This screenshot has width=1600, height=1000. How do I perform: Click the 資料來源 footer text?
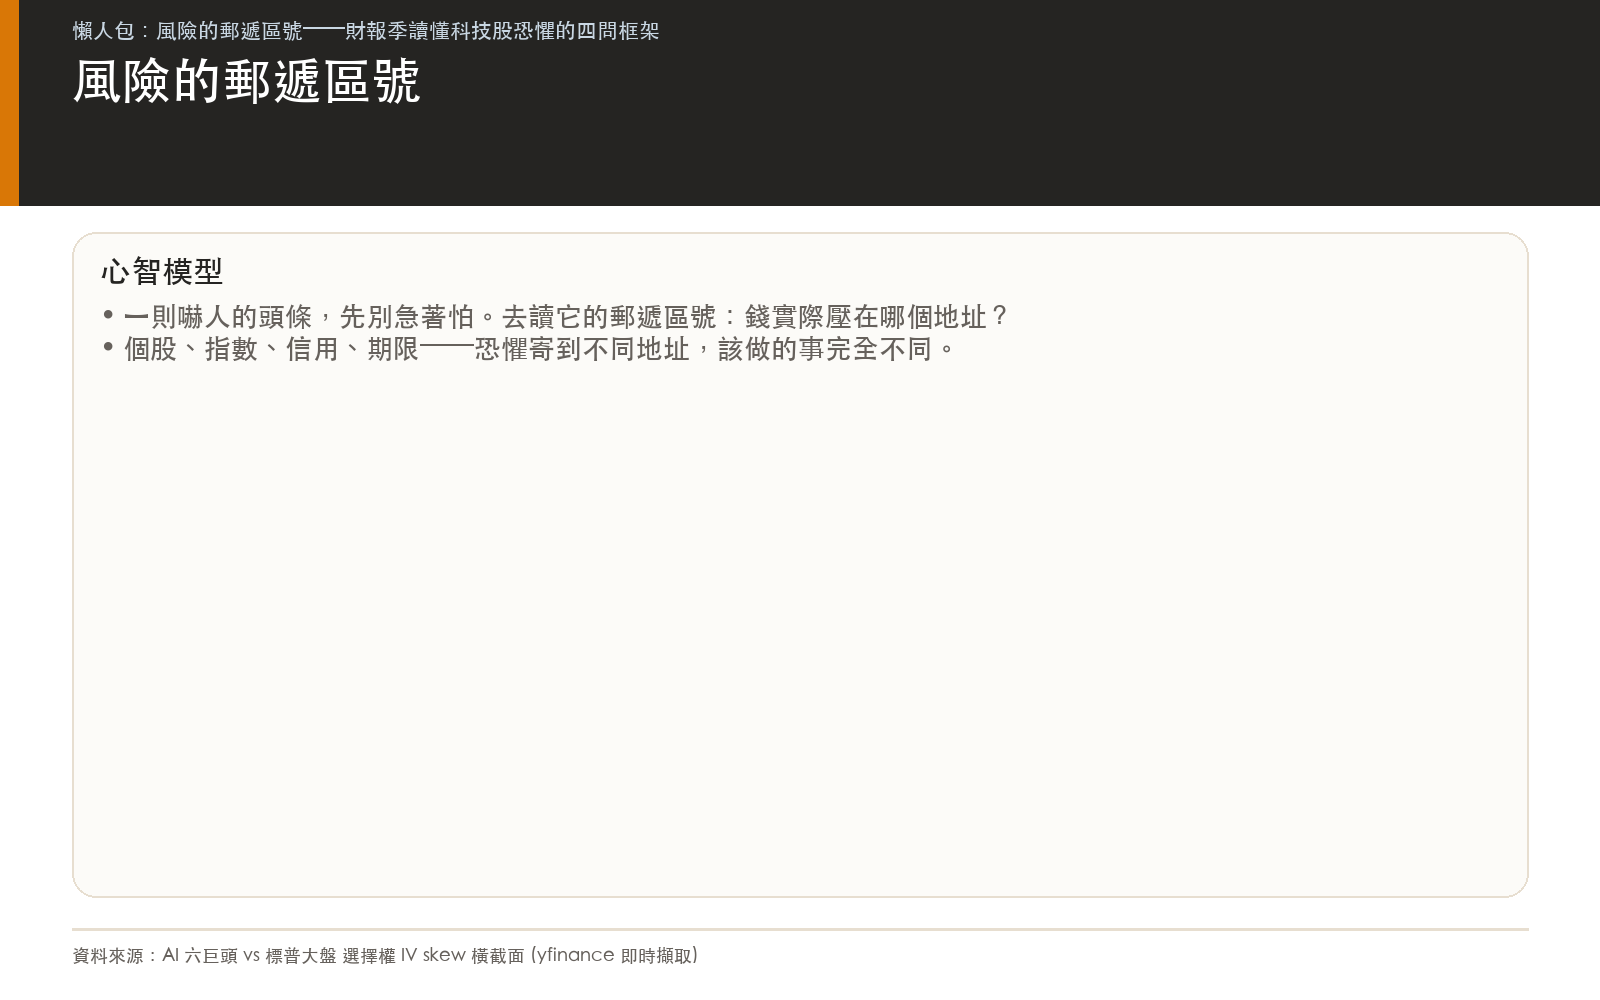[x=385, y=955]
